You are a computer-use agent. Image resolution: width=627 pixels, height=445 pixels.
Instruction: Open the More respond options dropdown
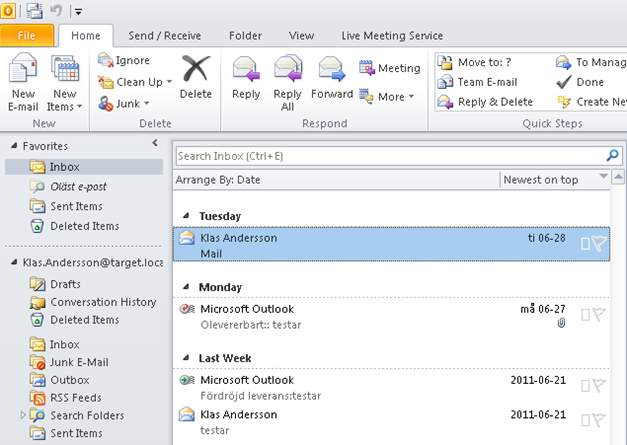[x=386, y=96]
